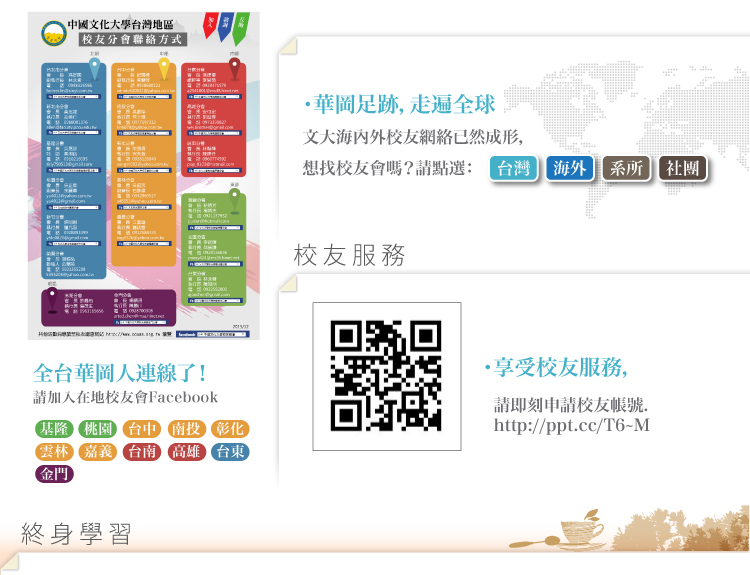This screenshot has width=750, height=575.
Task: Open the 嘉義 Facebook alumni tag
Action: (x=98, y=452)
